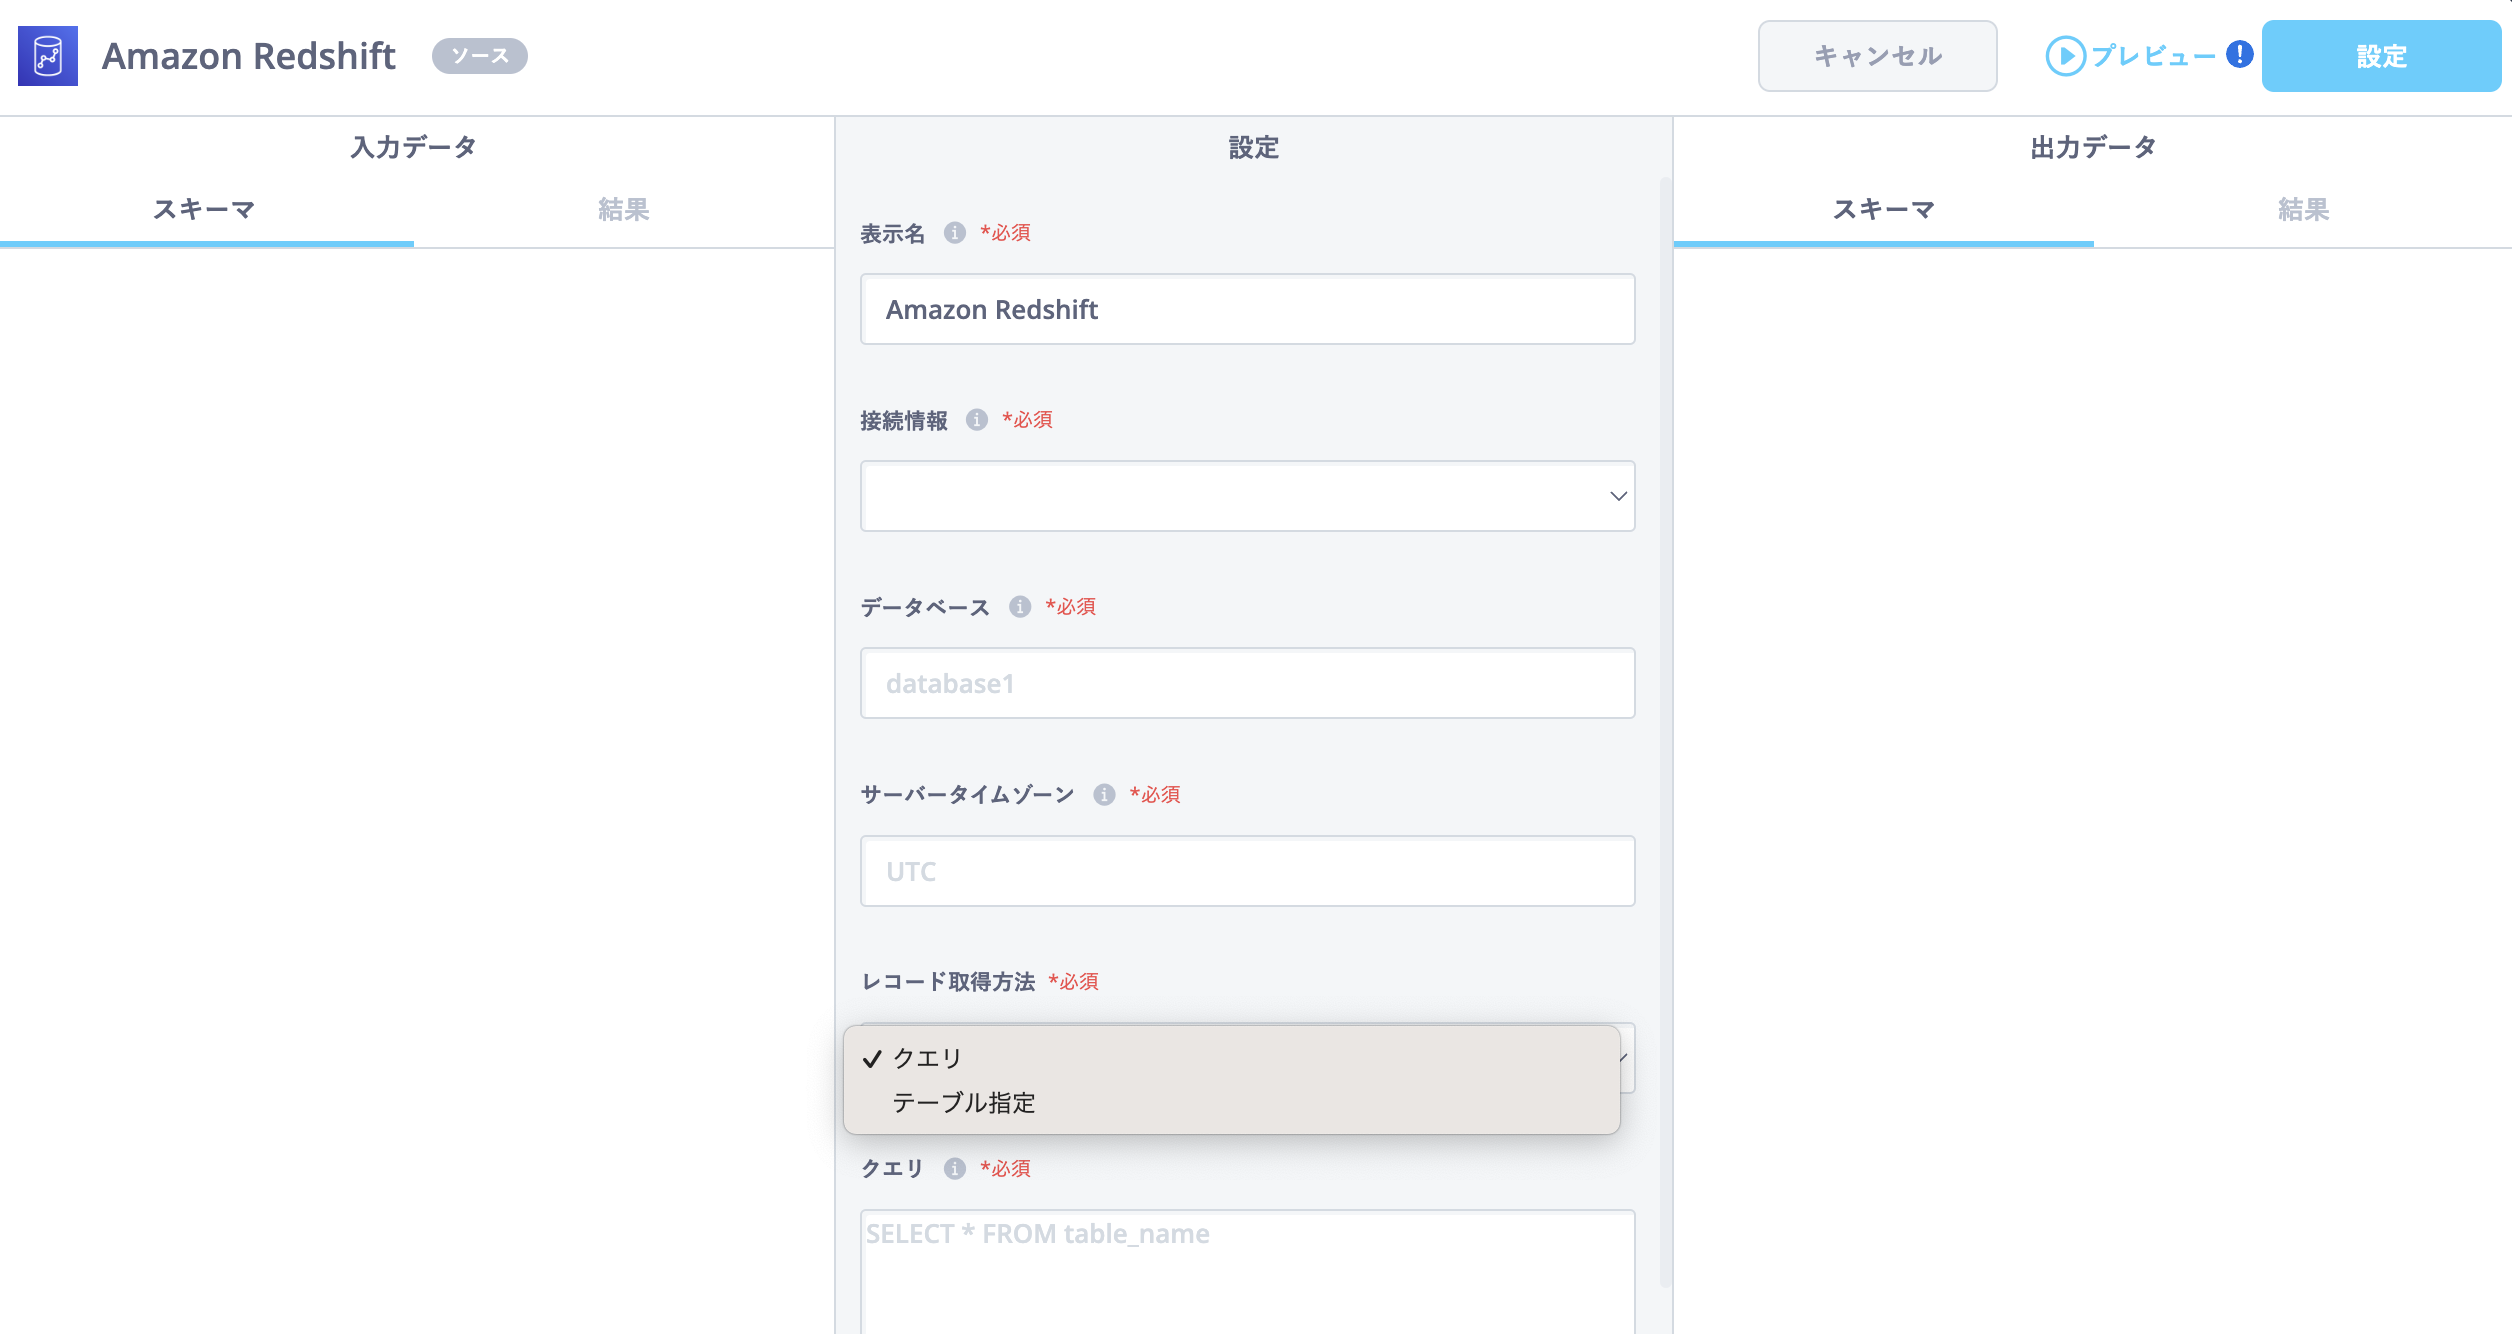Click the キャンセル button
Image resolution: width=2512 pixels, height=1334 pixels.
[x=1878, y=56]
